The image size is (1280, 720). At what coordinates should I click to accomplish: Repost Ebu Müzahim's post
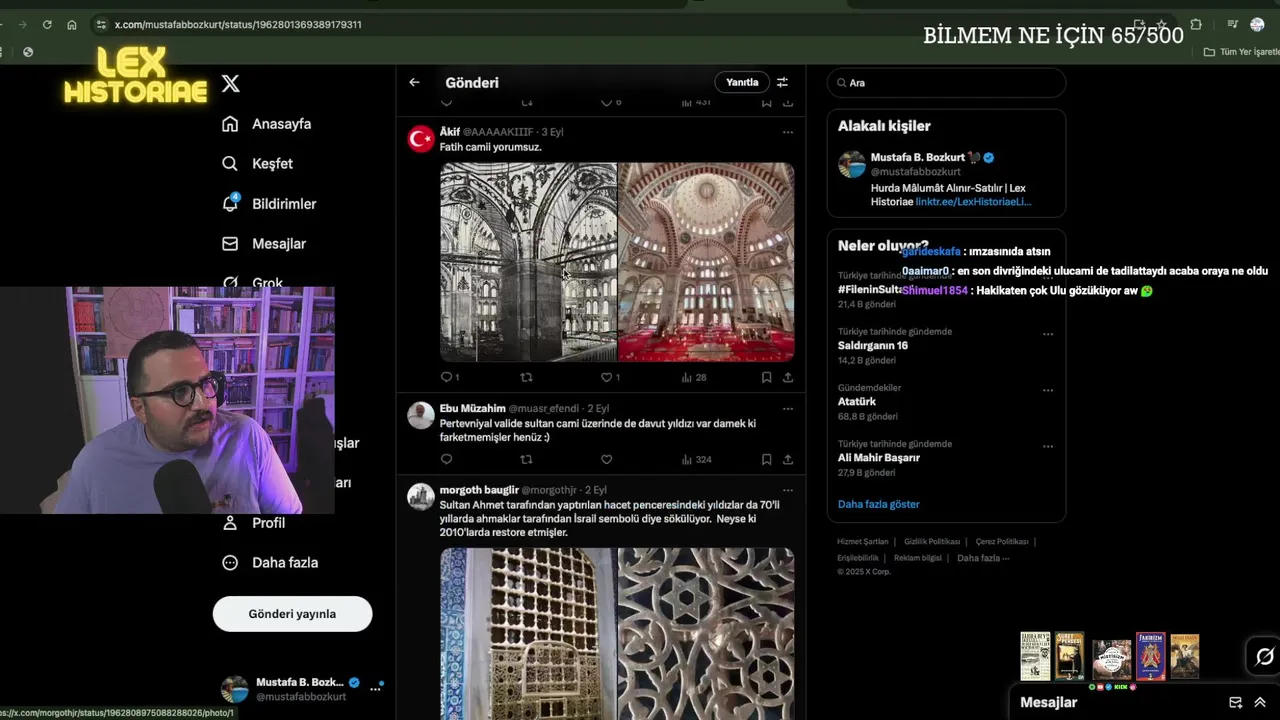pyautogui.click(x=527, y=460)
